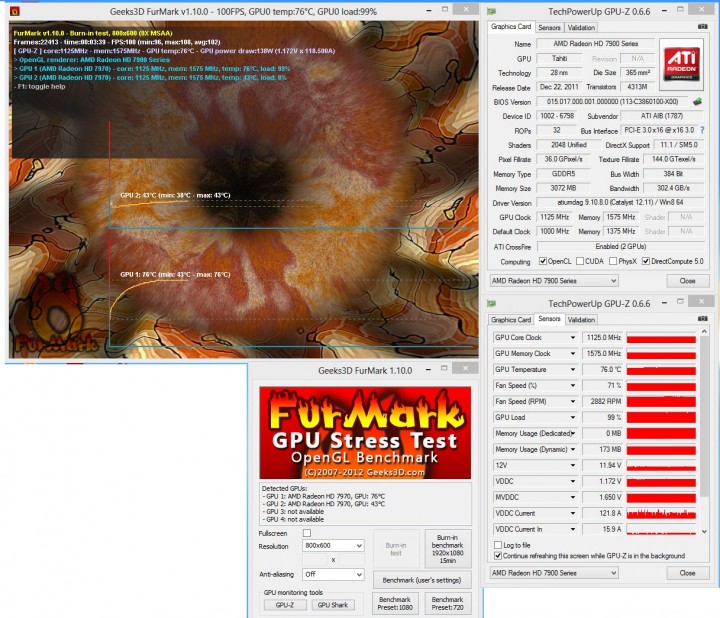
Task: Launch the GPU Shark monitoring tool
Action: pyautogui.click(x=332, y=605)
